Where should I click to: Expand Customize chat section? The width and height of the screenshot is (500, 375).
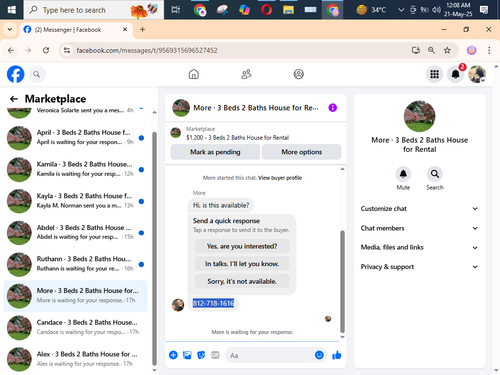(419, 209)
